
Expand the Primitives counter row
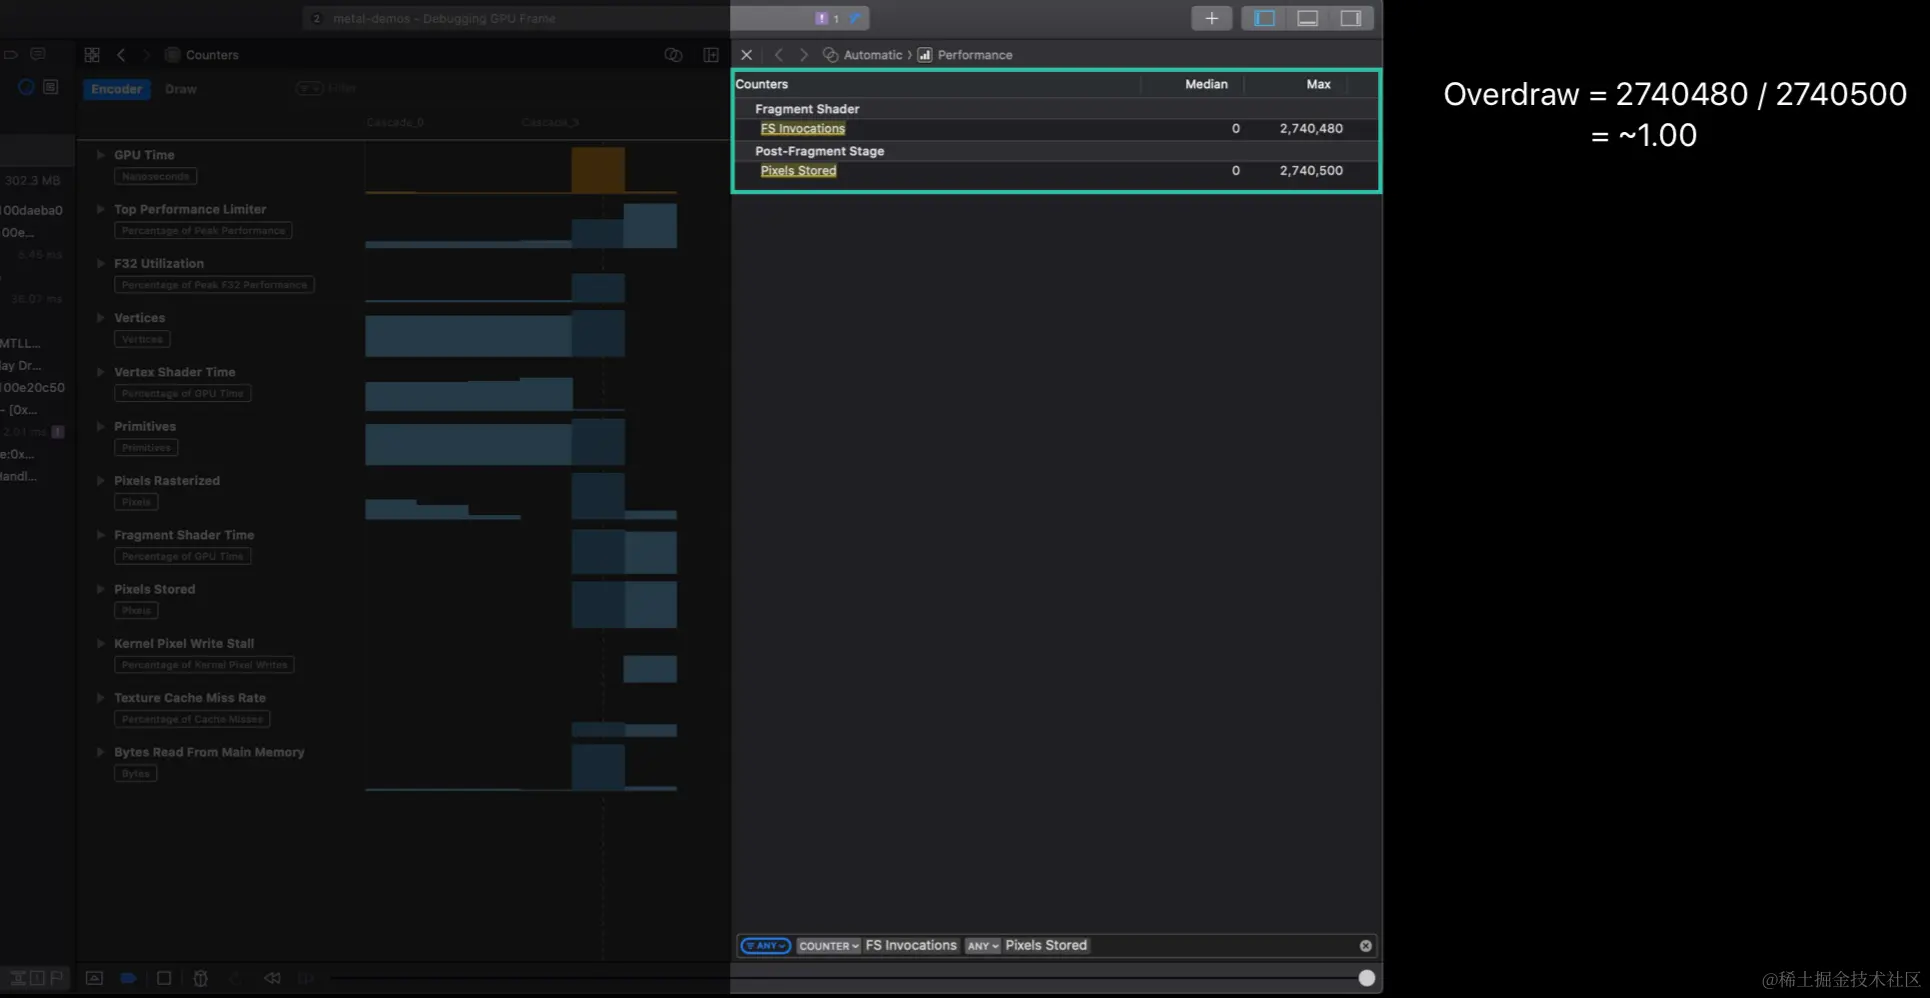tap(100, 426)
